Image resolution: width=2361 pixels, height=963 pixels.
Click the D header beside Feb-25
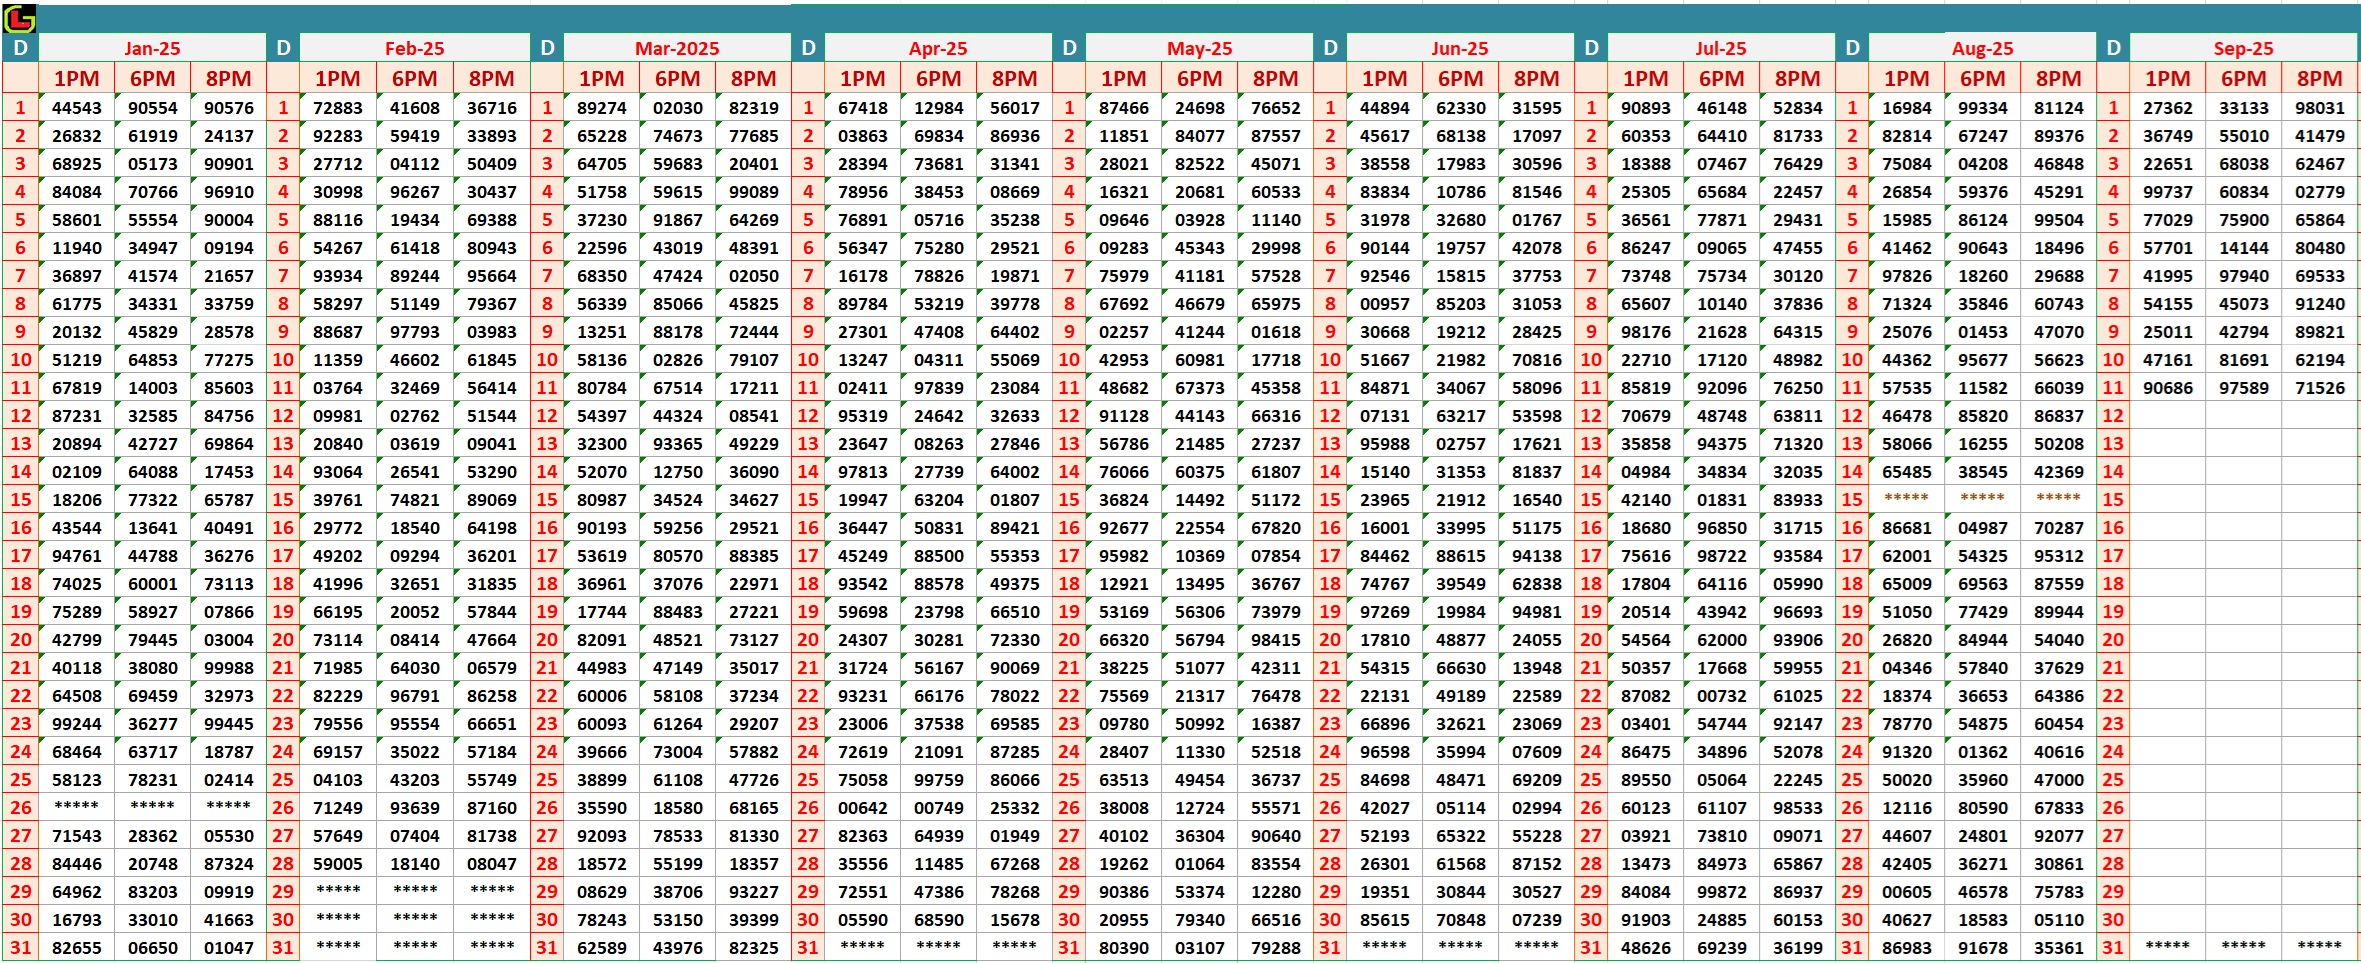coord(283,48)
